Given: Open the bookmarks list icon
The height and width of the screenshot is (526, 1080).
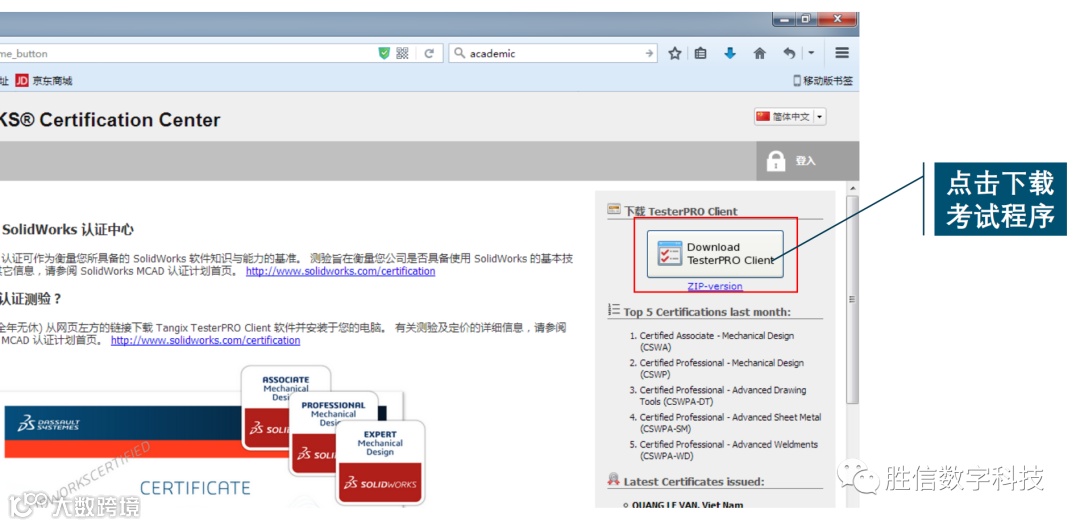Looking at the screenshot, I should point(700,53).
